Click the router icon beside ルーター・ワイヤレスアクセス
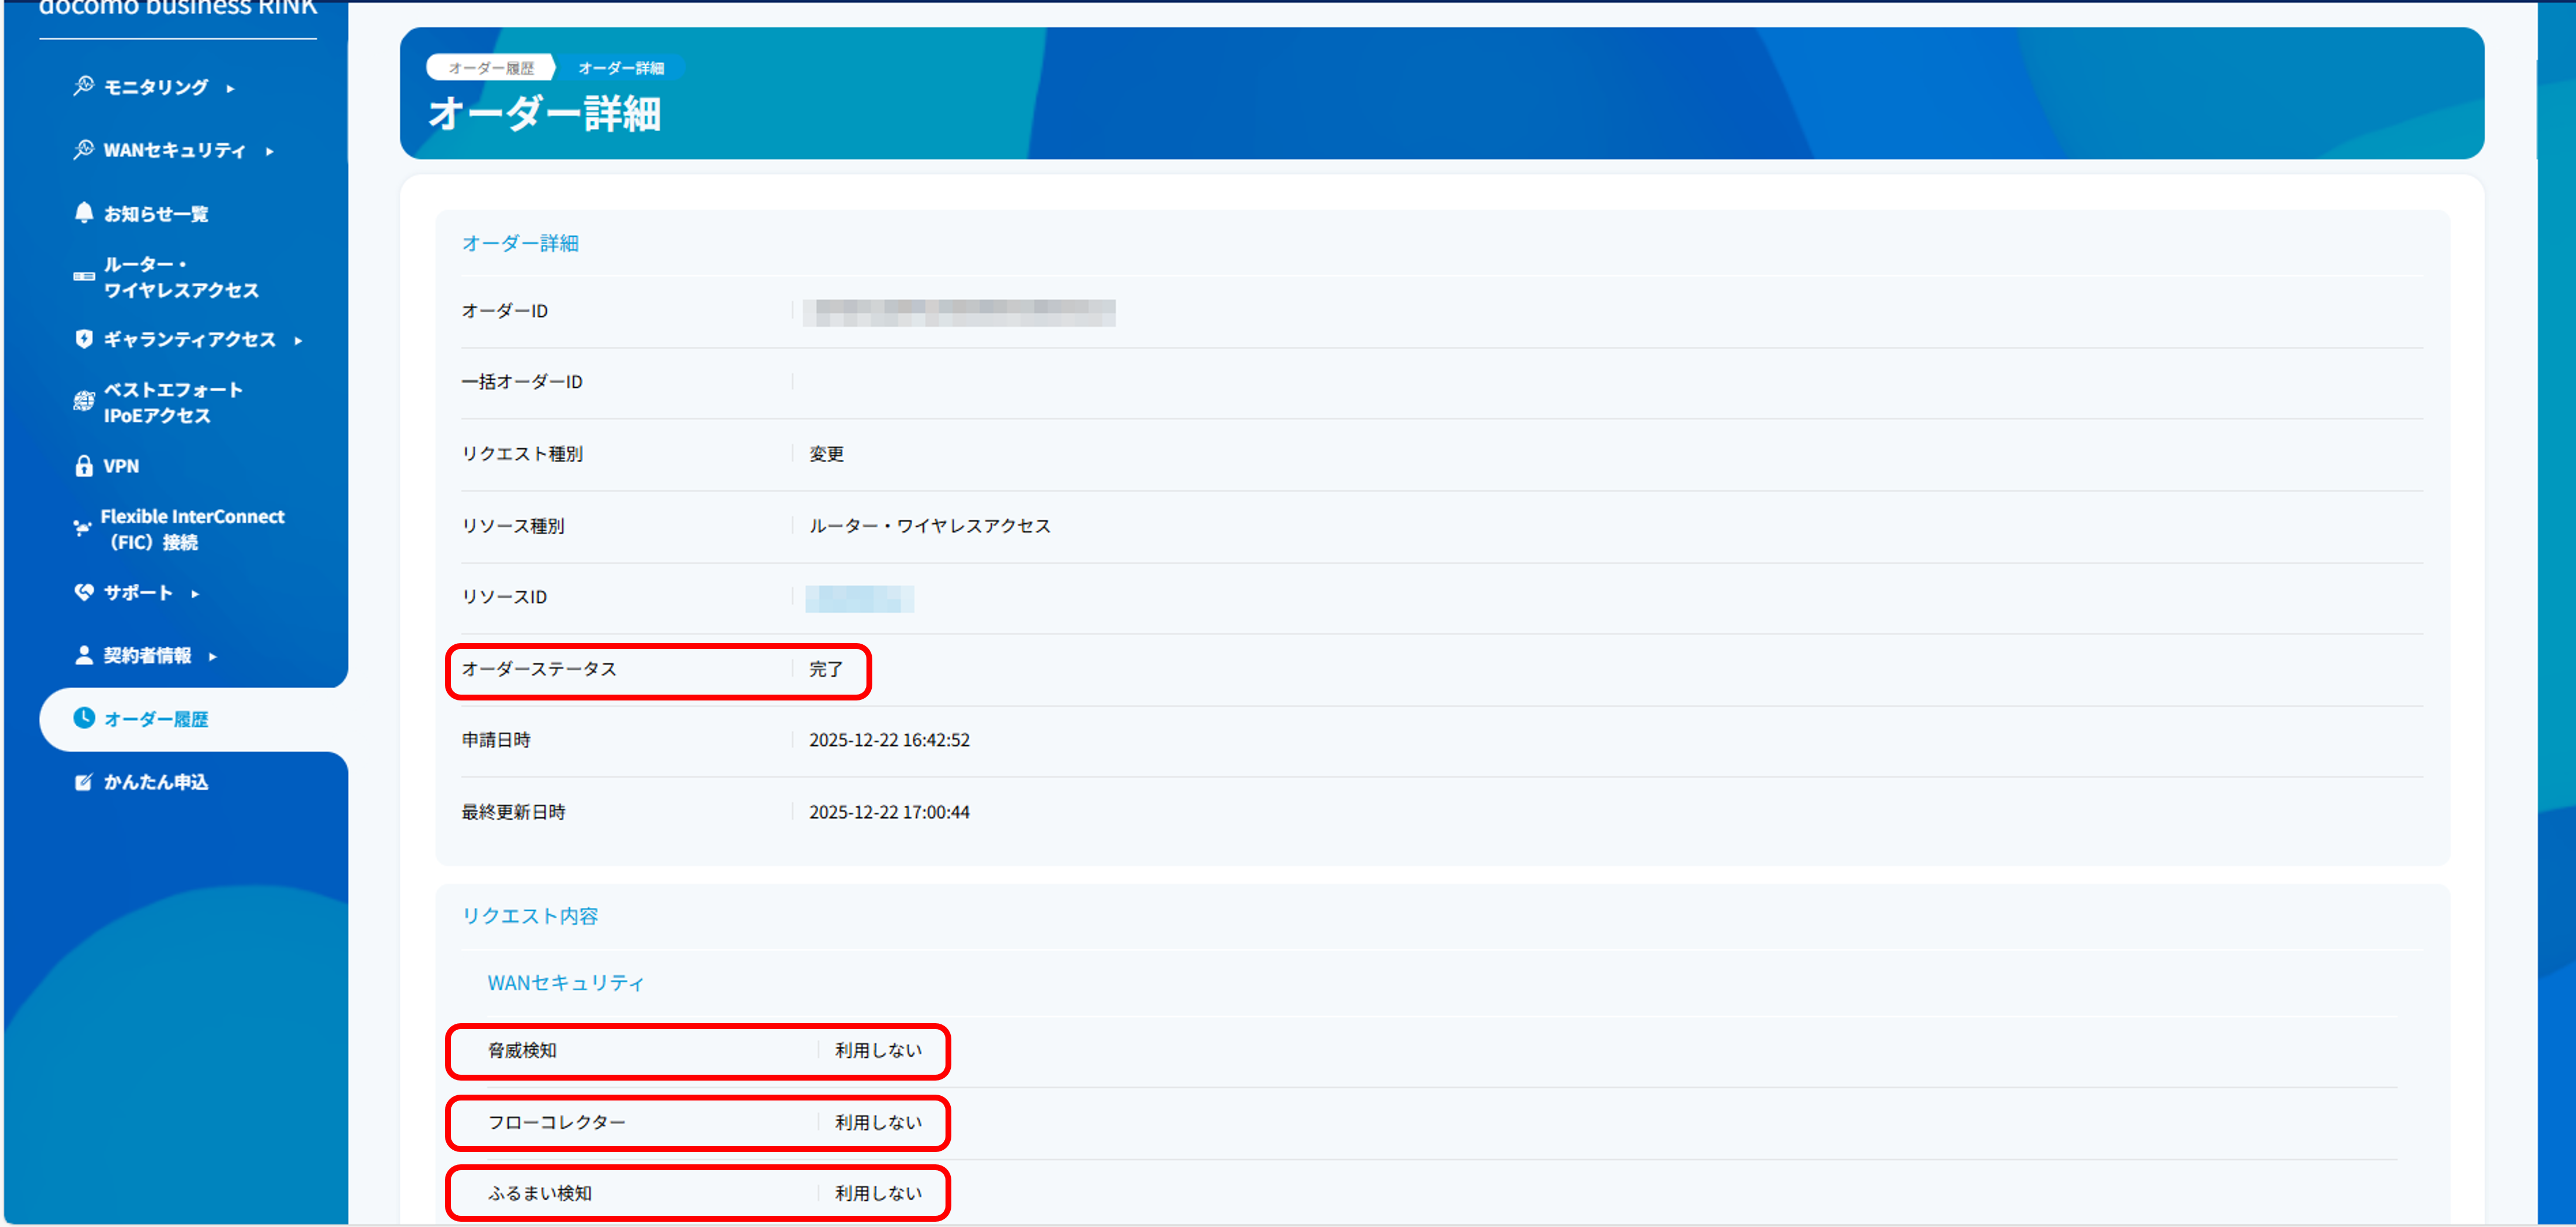2576x1227 pixels. click(x=84, y=277)
